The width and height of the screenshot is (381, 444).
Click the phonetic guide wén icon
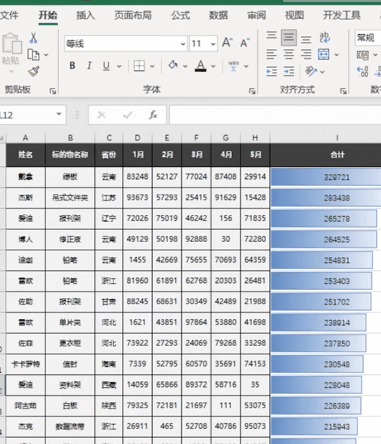233,66
